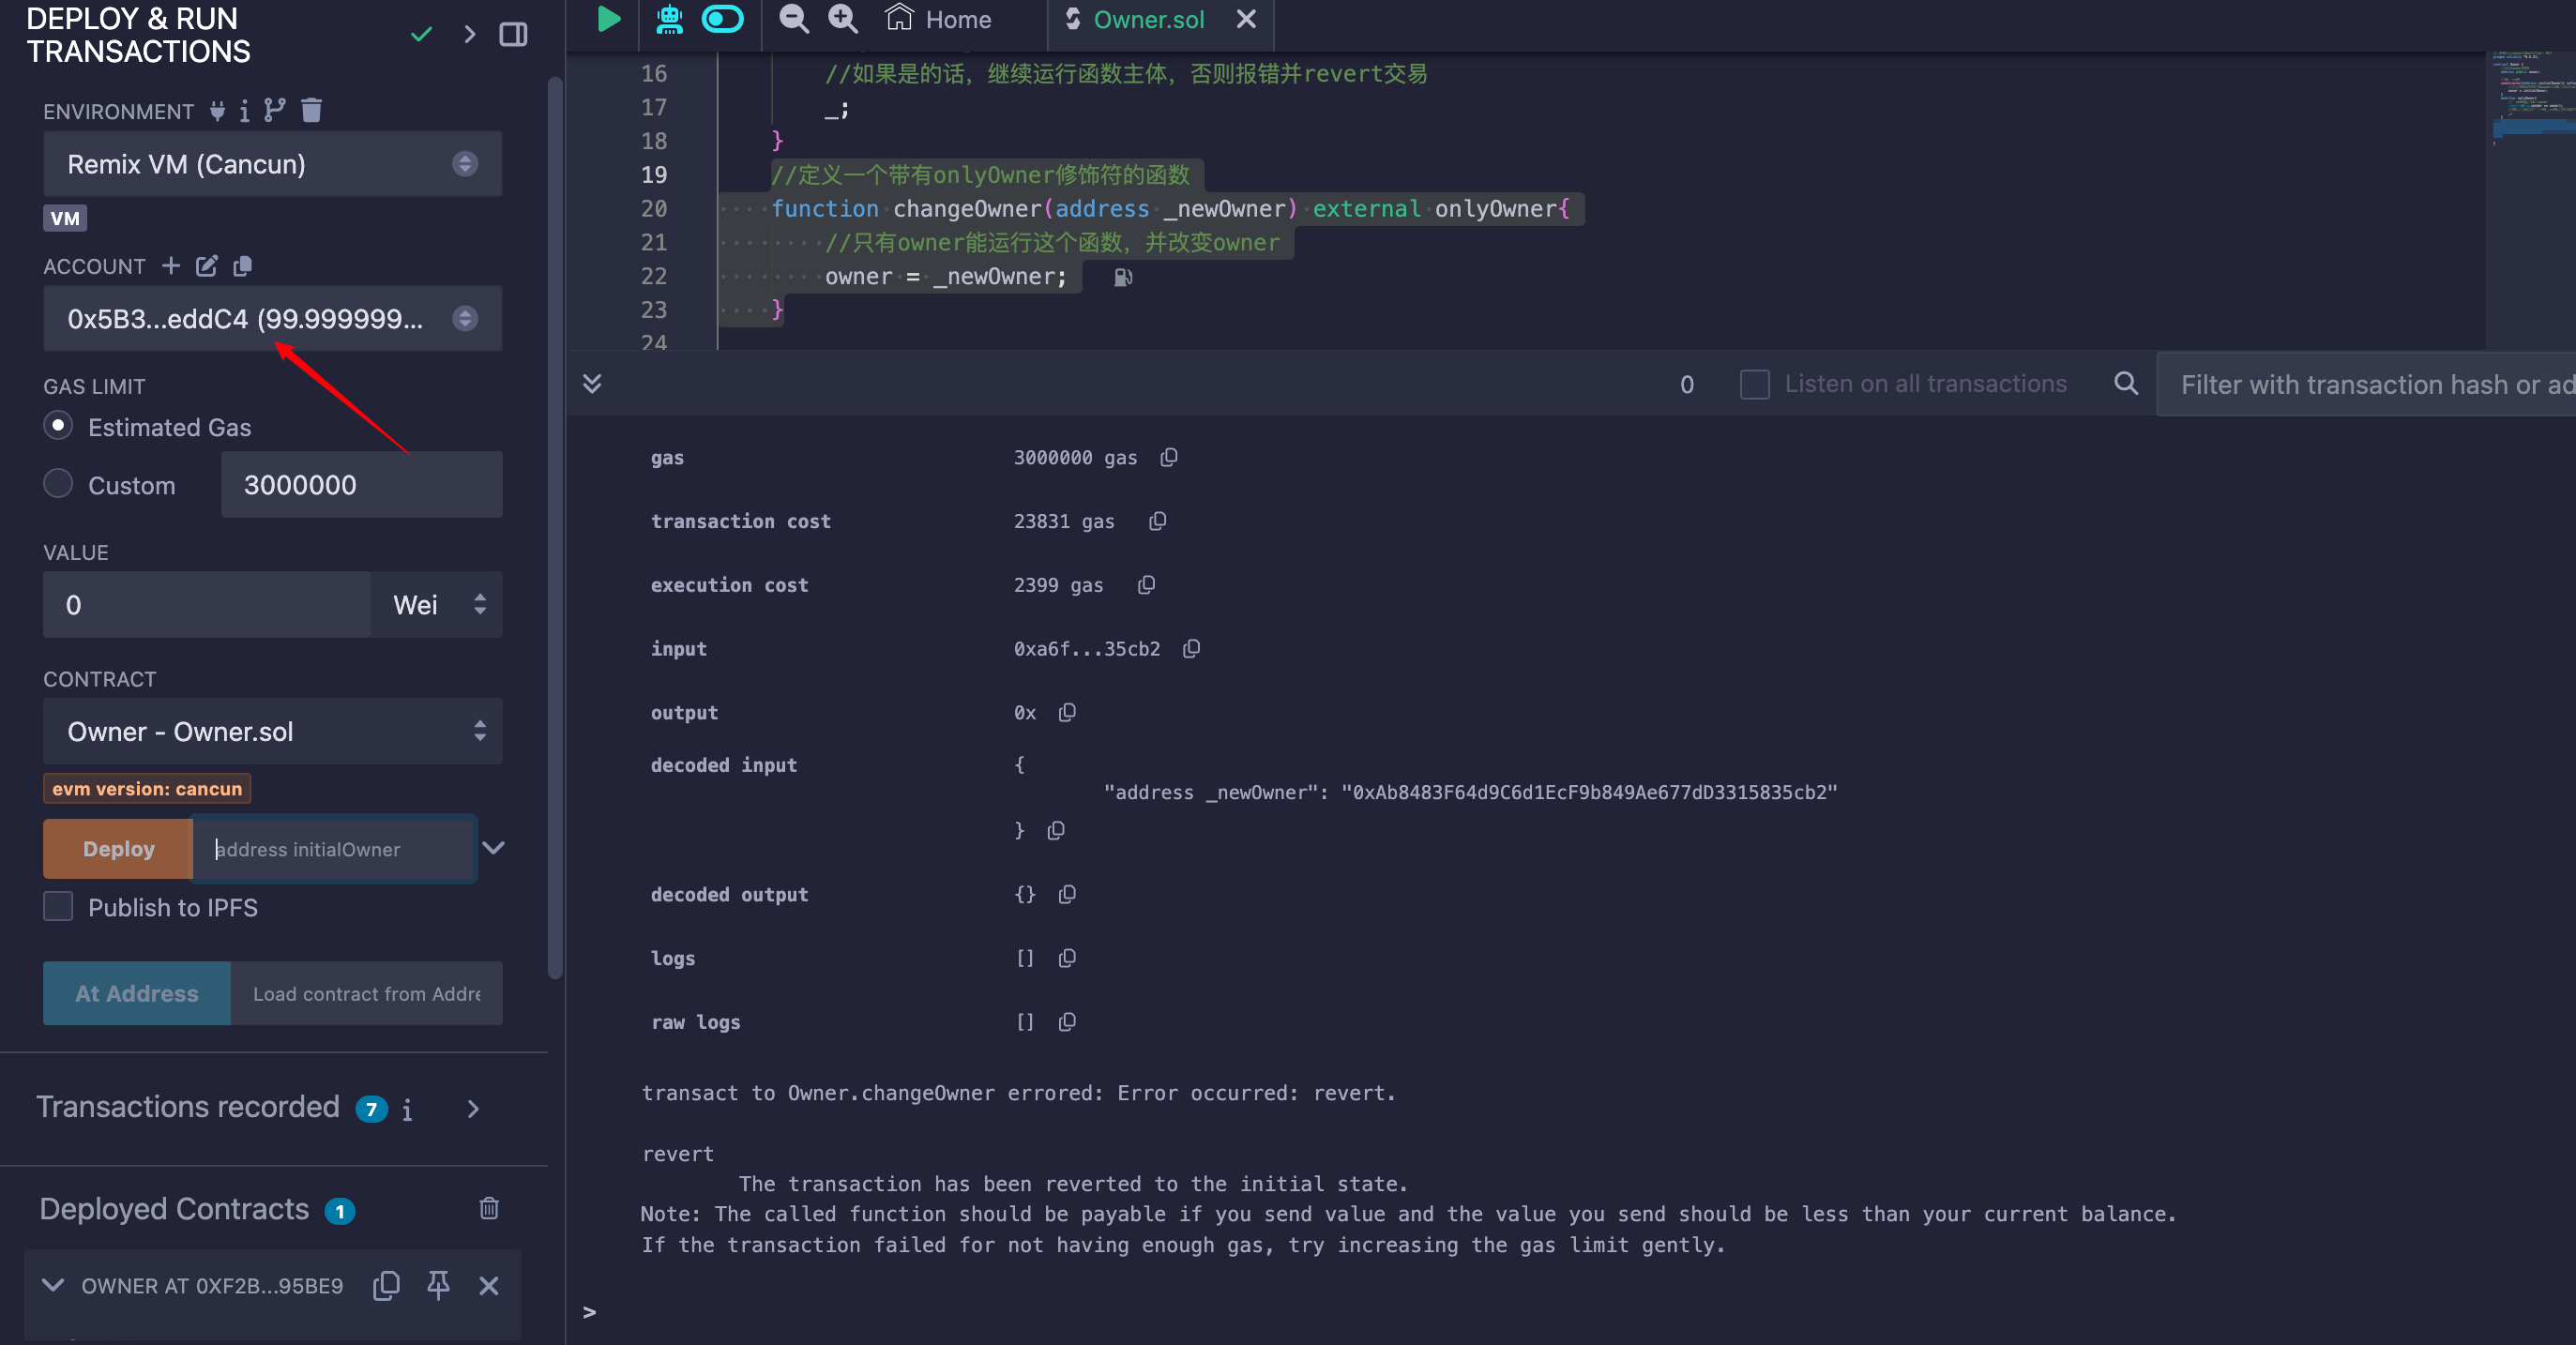The image size is (2576, 1345).
Task: Copy the transaction cost 23831 gas
Action: click(1158, 521)
